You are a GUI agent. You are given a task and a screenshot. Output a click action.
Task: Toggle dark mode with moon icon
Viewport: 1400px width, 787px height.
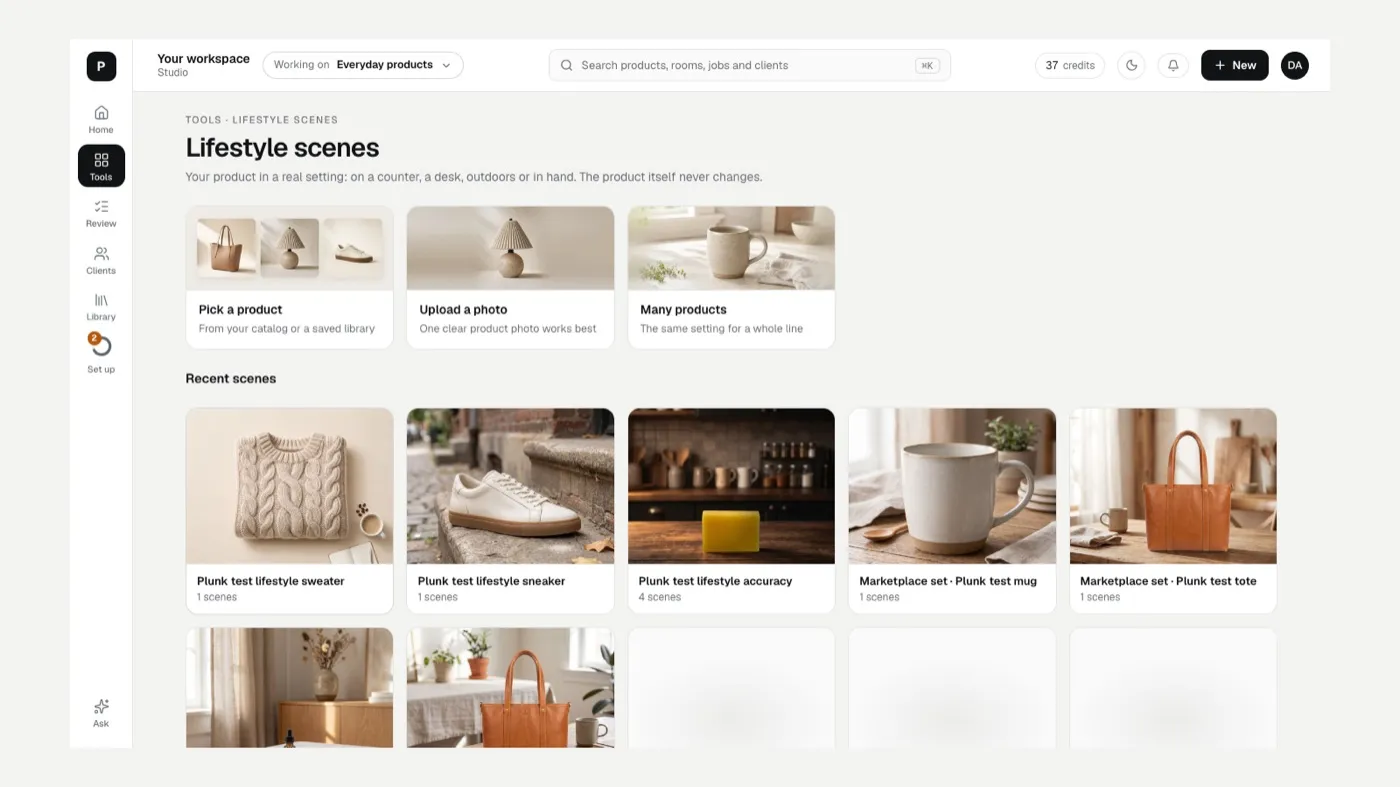pyautogui.click(x=1131, y=65)
